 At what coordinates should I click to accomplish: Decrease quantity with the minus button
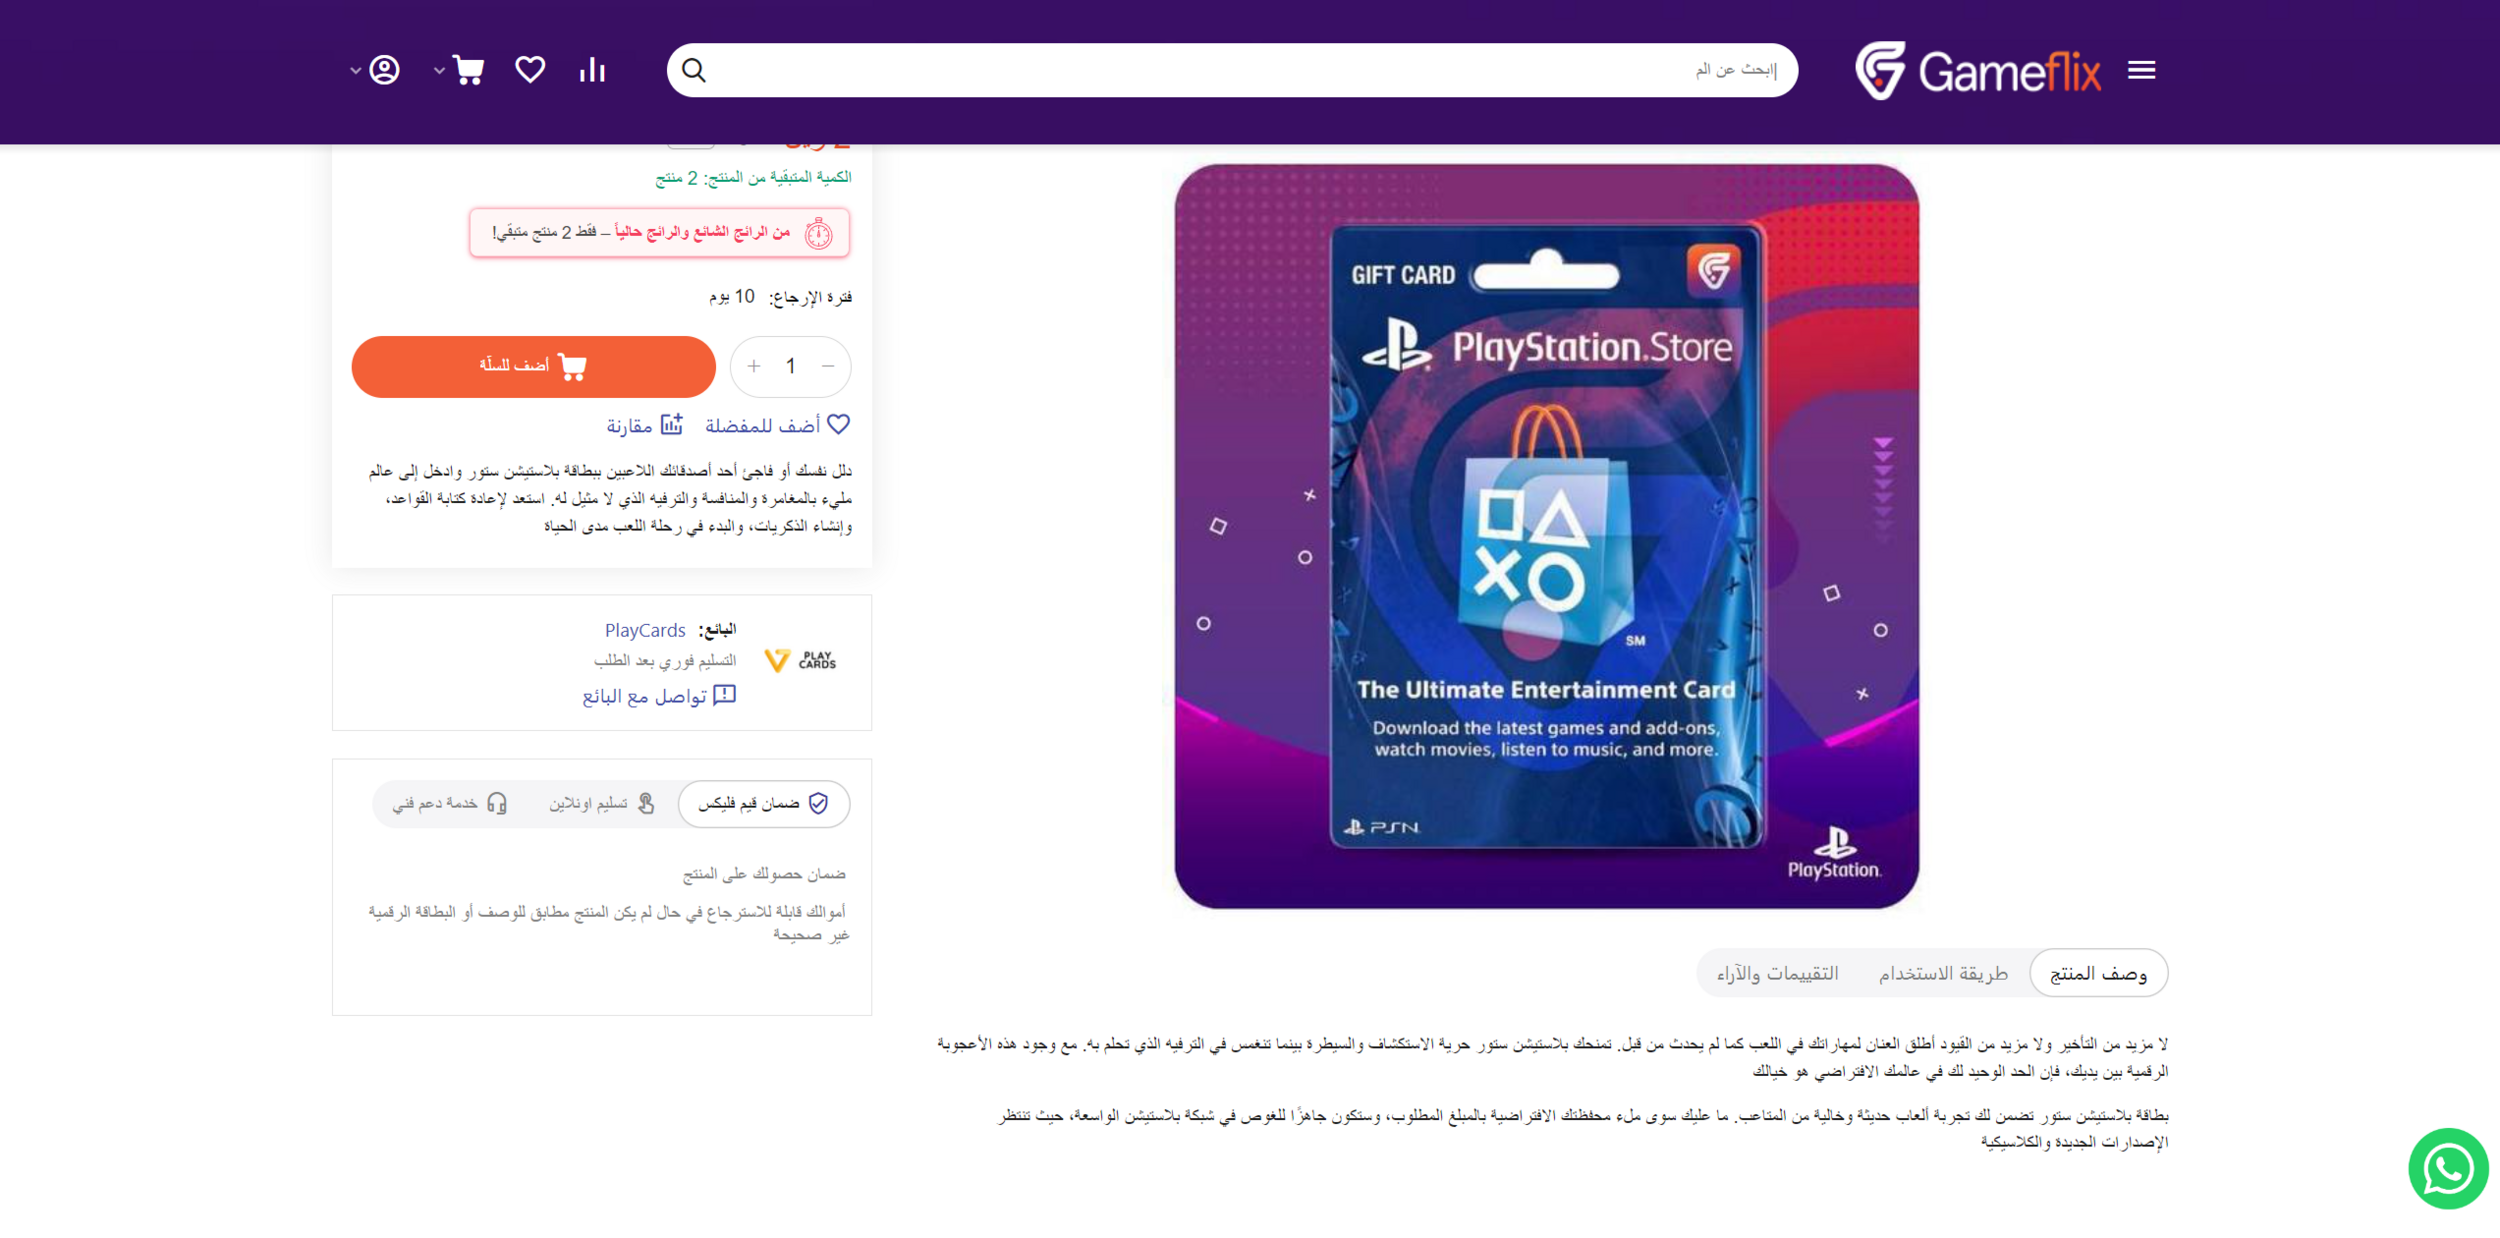pos(828,366)
